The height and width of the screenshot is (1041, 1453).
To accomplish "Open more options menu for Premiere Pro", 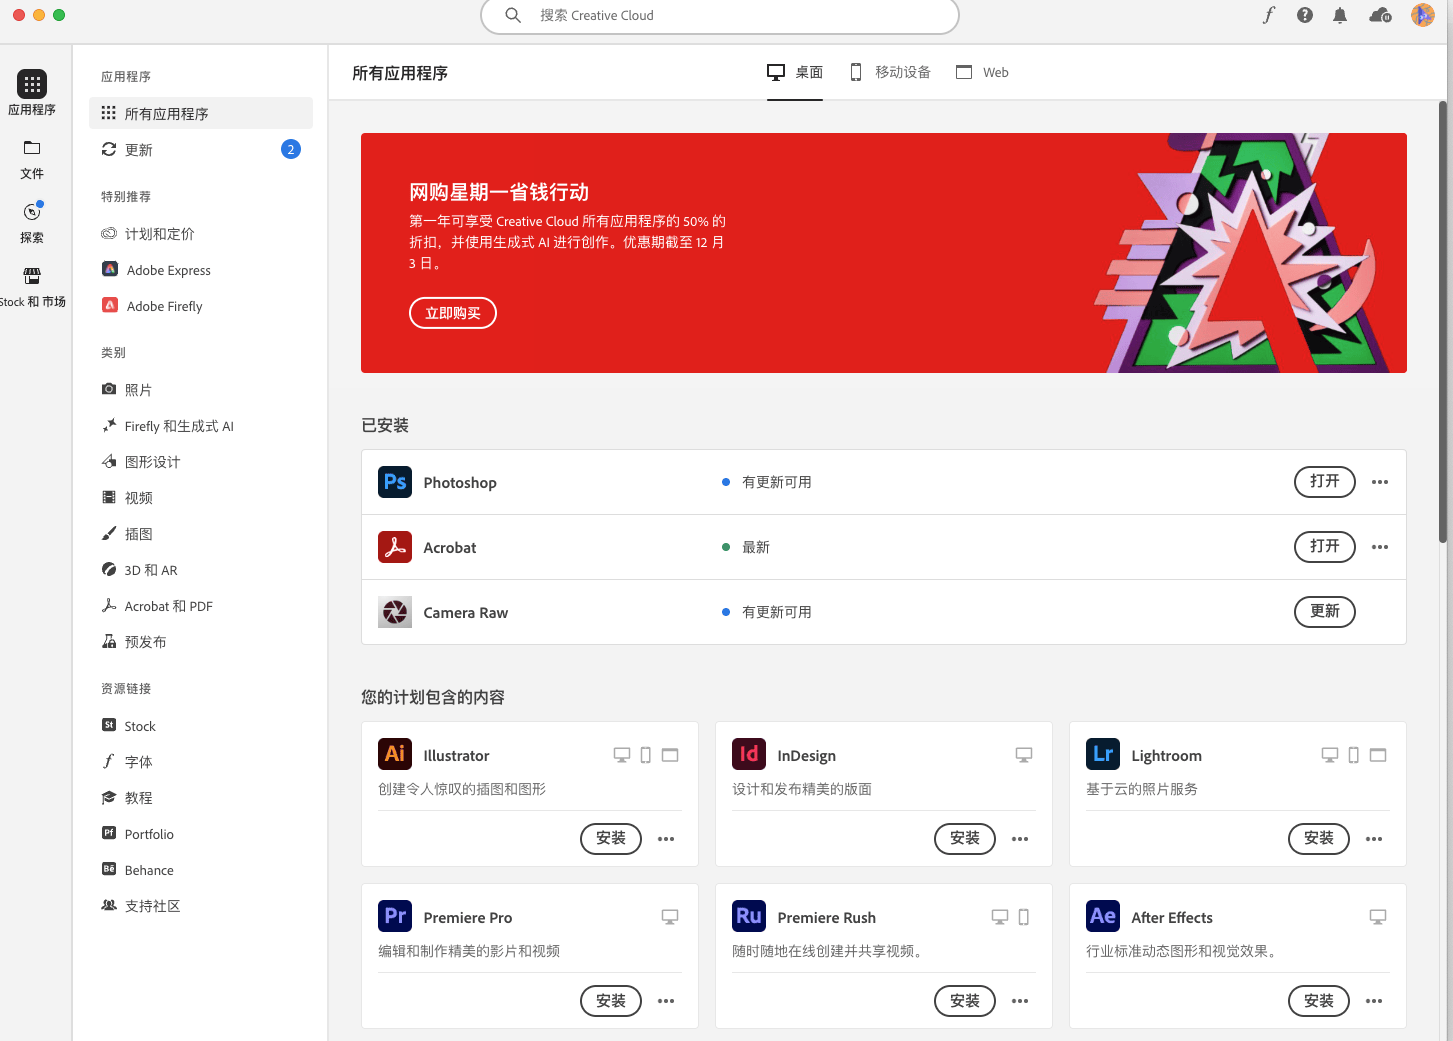I will click(x=666, y=1001).
